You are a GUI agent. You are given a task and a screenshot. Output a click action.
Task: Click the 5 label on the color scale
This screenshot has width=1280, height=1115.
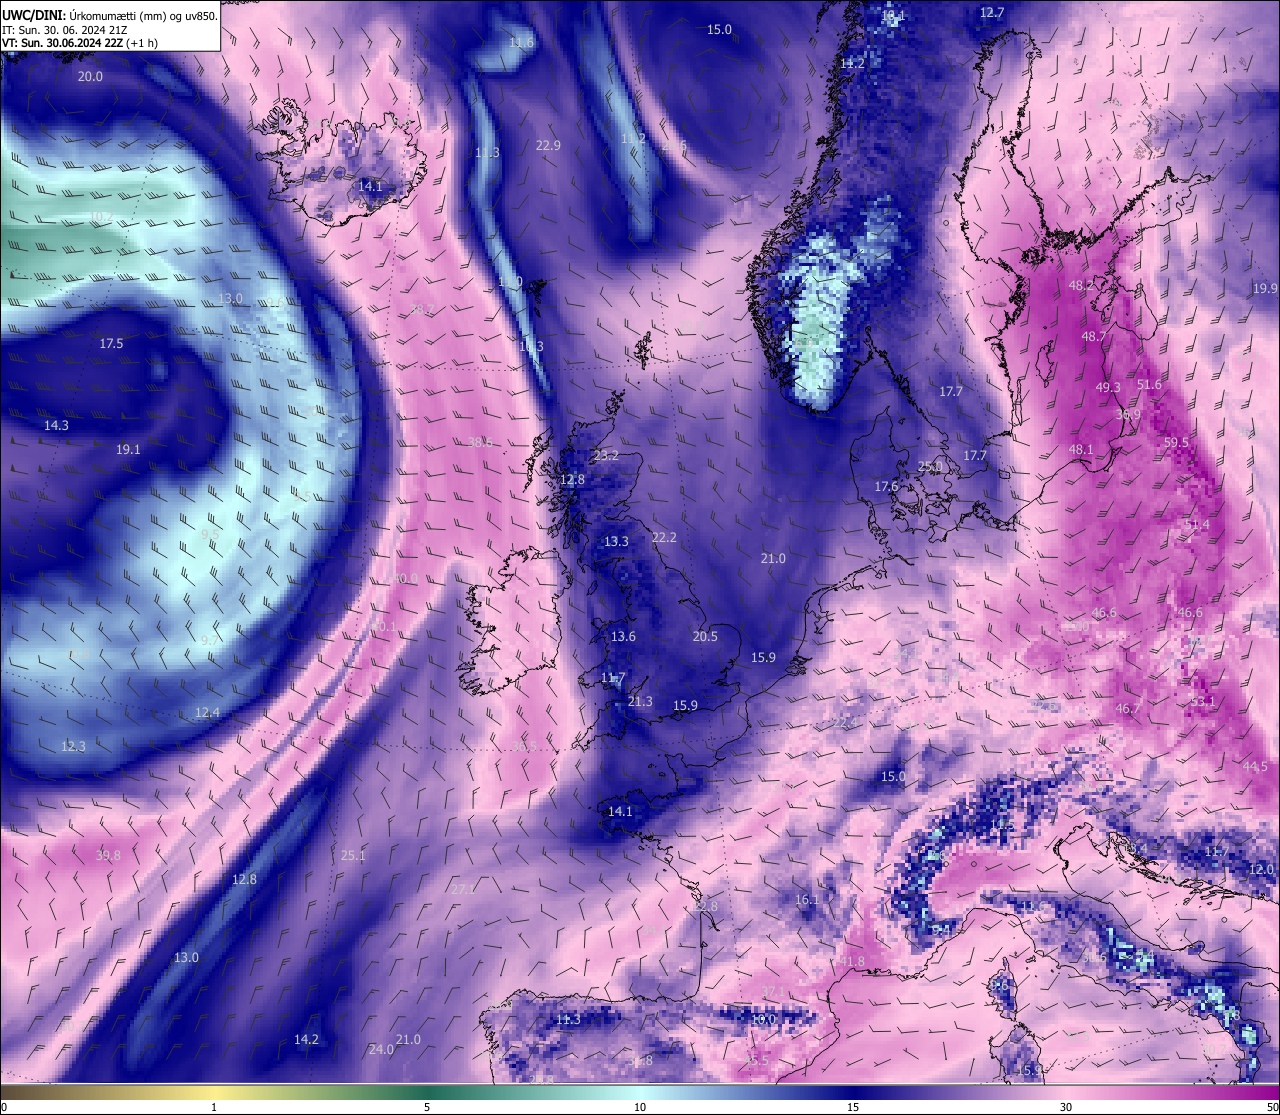pos(427,1107)
